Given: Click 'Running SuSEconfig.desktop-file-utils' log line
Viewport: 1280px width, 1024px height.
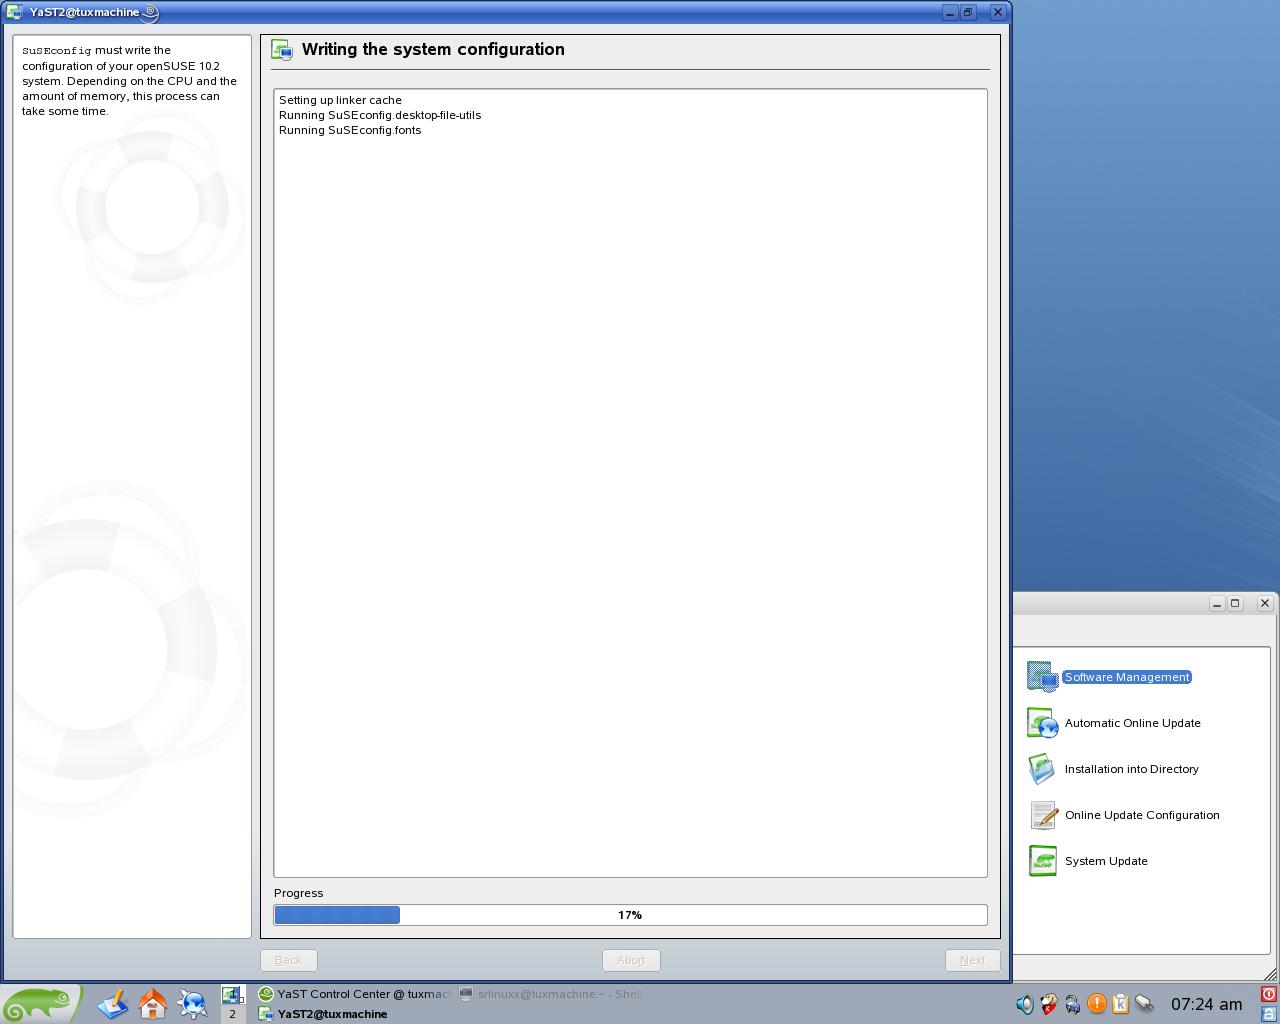Looking at the screenshot, I should click(380, 115).
